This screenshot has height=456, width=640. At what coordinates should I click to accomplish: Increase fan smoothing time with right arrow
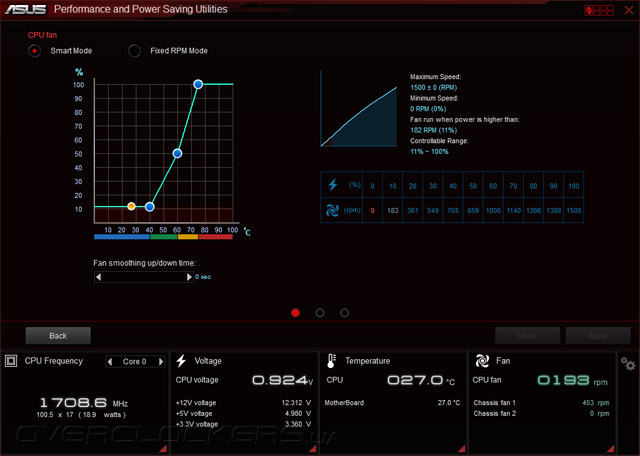(189, 277)
